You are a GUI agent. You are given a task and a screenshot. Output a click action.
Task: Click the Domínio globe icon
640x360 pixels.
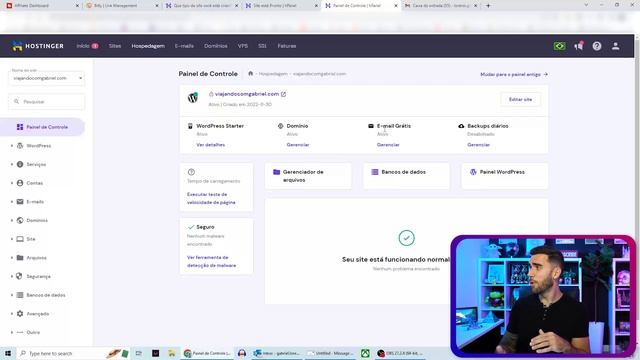click(280, 126)
